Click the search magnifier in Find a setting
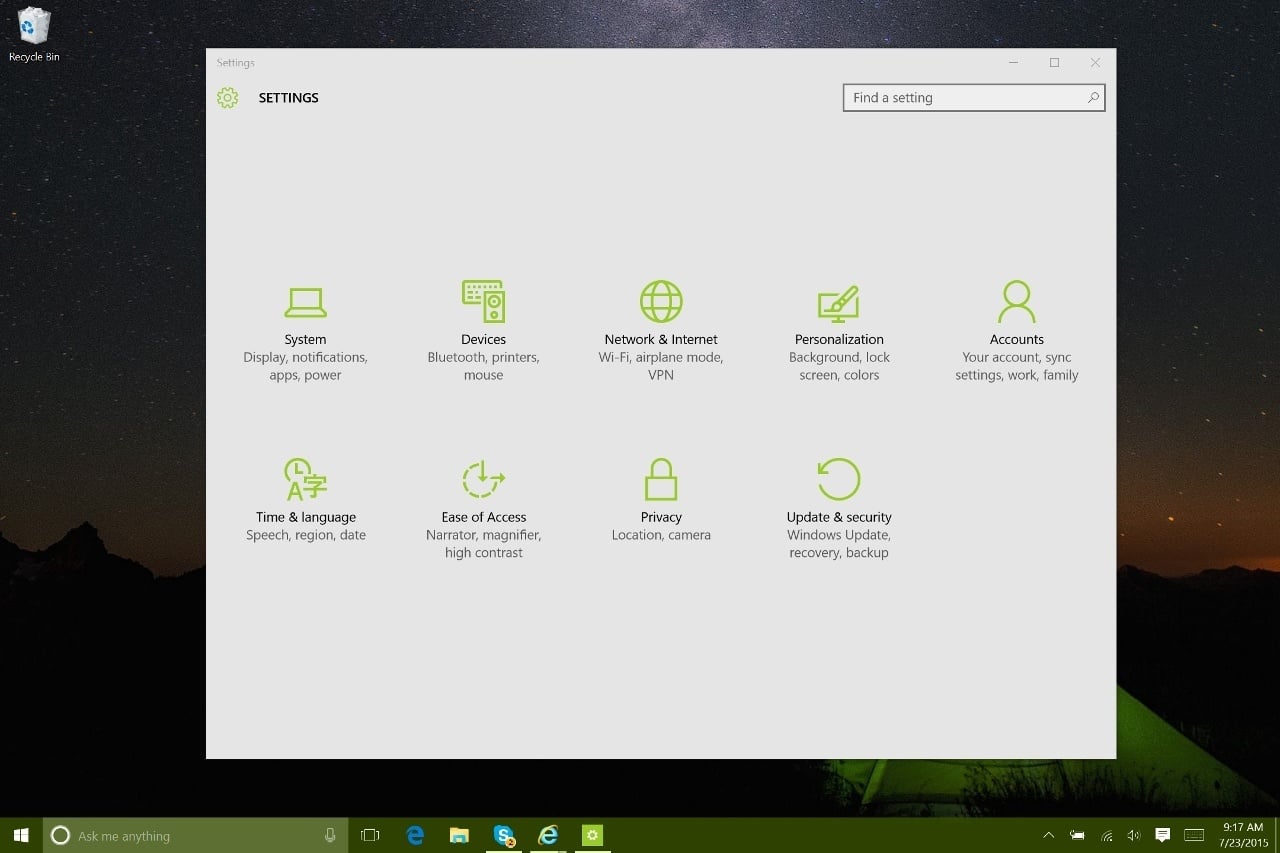 click(x=1091, y=97)
